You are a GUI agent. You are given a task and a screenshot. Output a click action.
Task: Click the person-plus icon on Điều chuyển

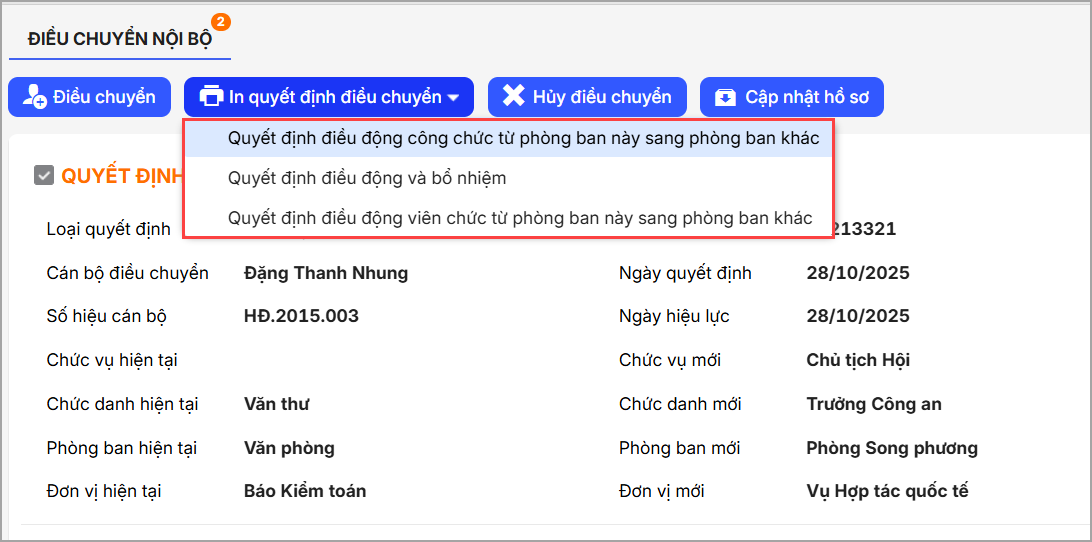click(34, 97)
